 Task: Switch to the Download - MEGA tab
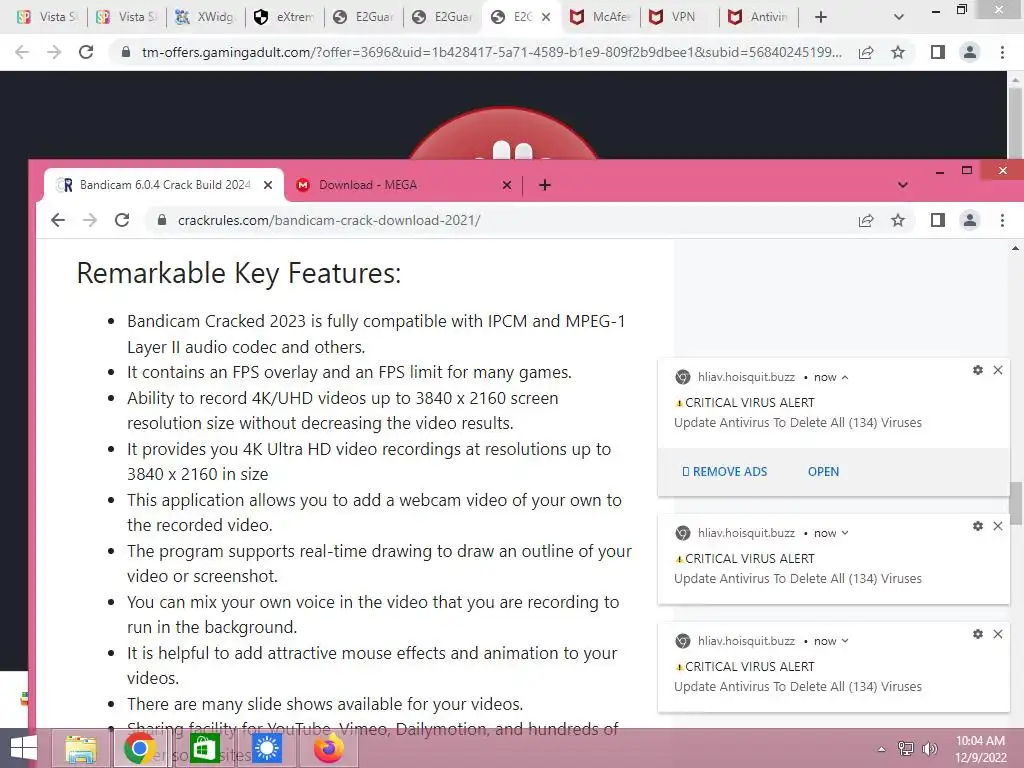pos(404,185)
